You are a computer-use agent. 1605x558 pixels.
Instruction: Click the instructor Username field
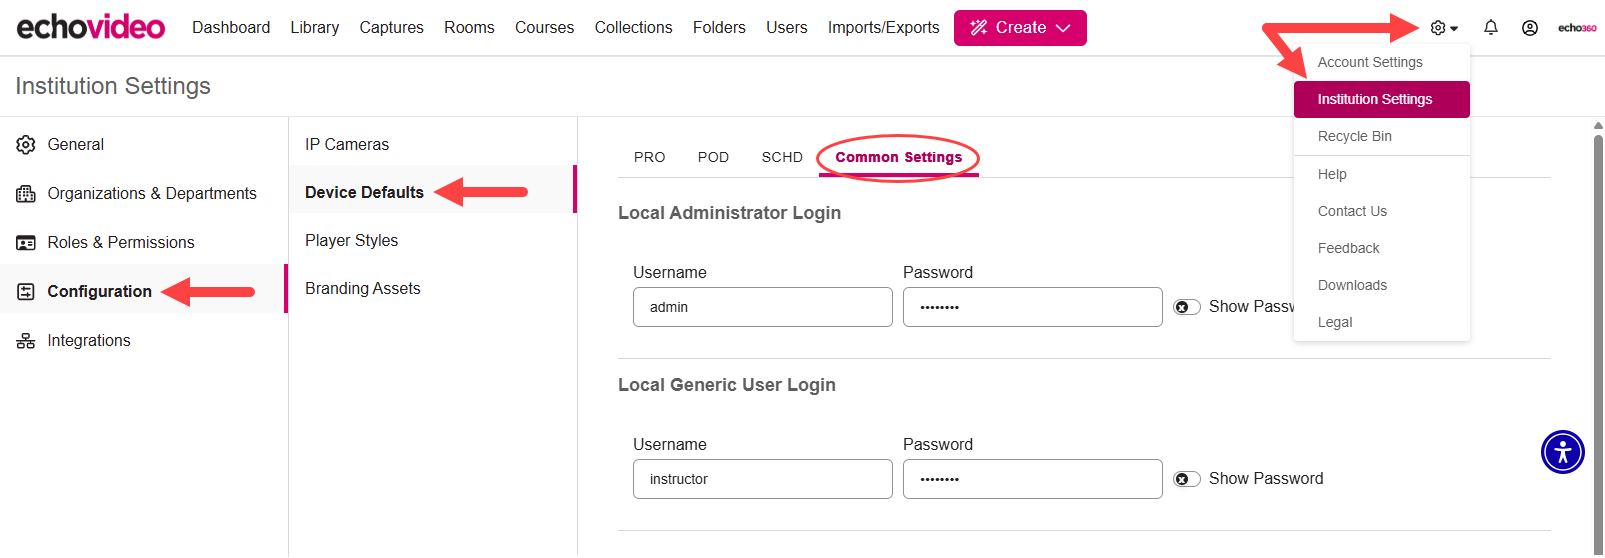(763, 479)
